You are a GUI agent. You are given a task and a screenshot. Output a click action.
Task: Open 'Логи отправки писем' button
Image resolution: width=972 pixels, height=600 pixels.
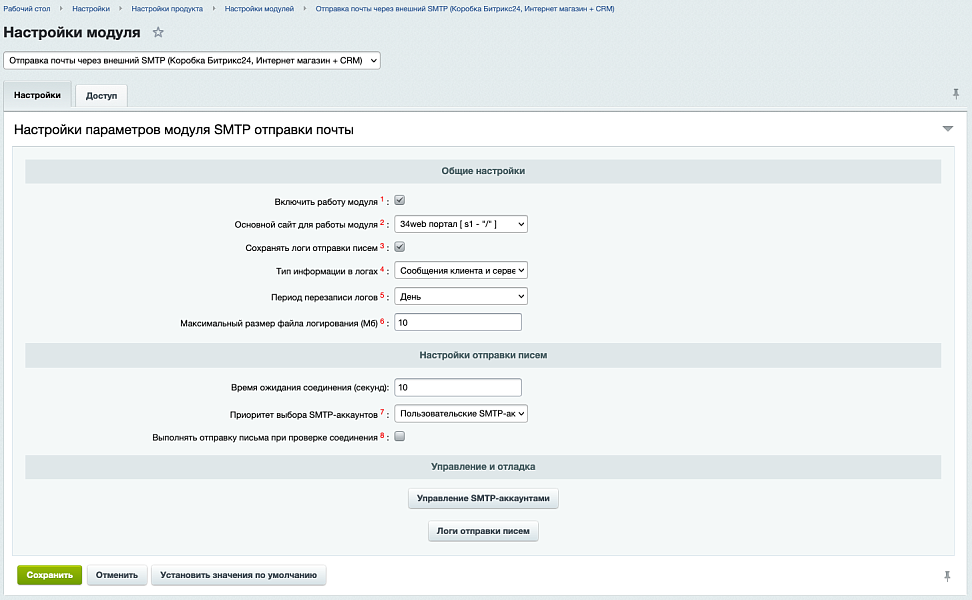point(483,531)
